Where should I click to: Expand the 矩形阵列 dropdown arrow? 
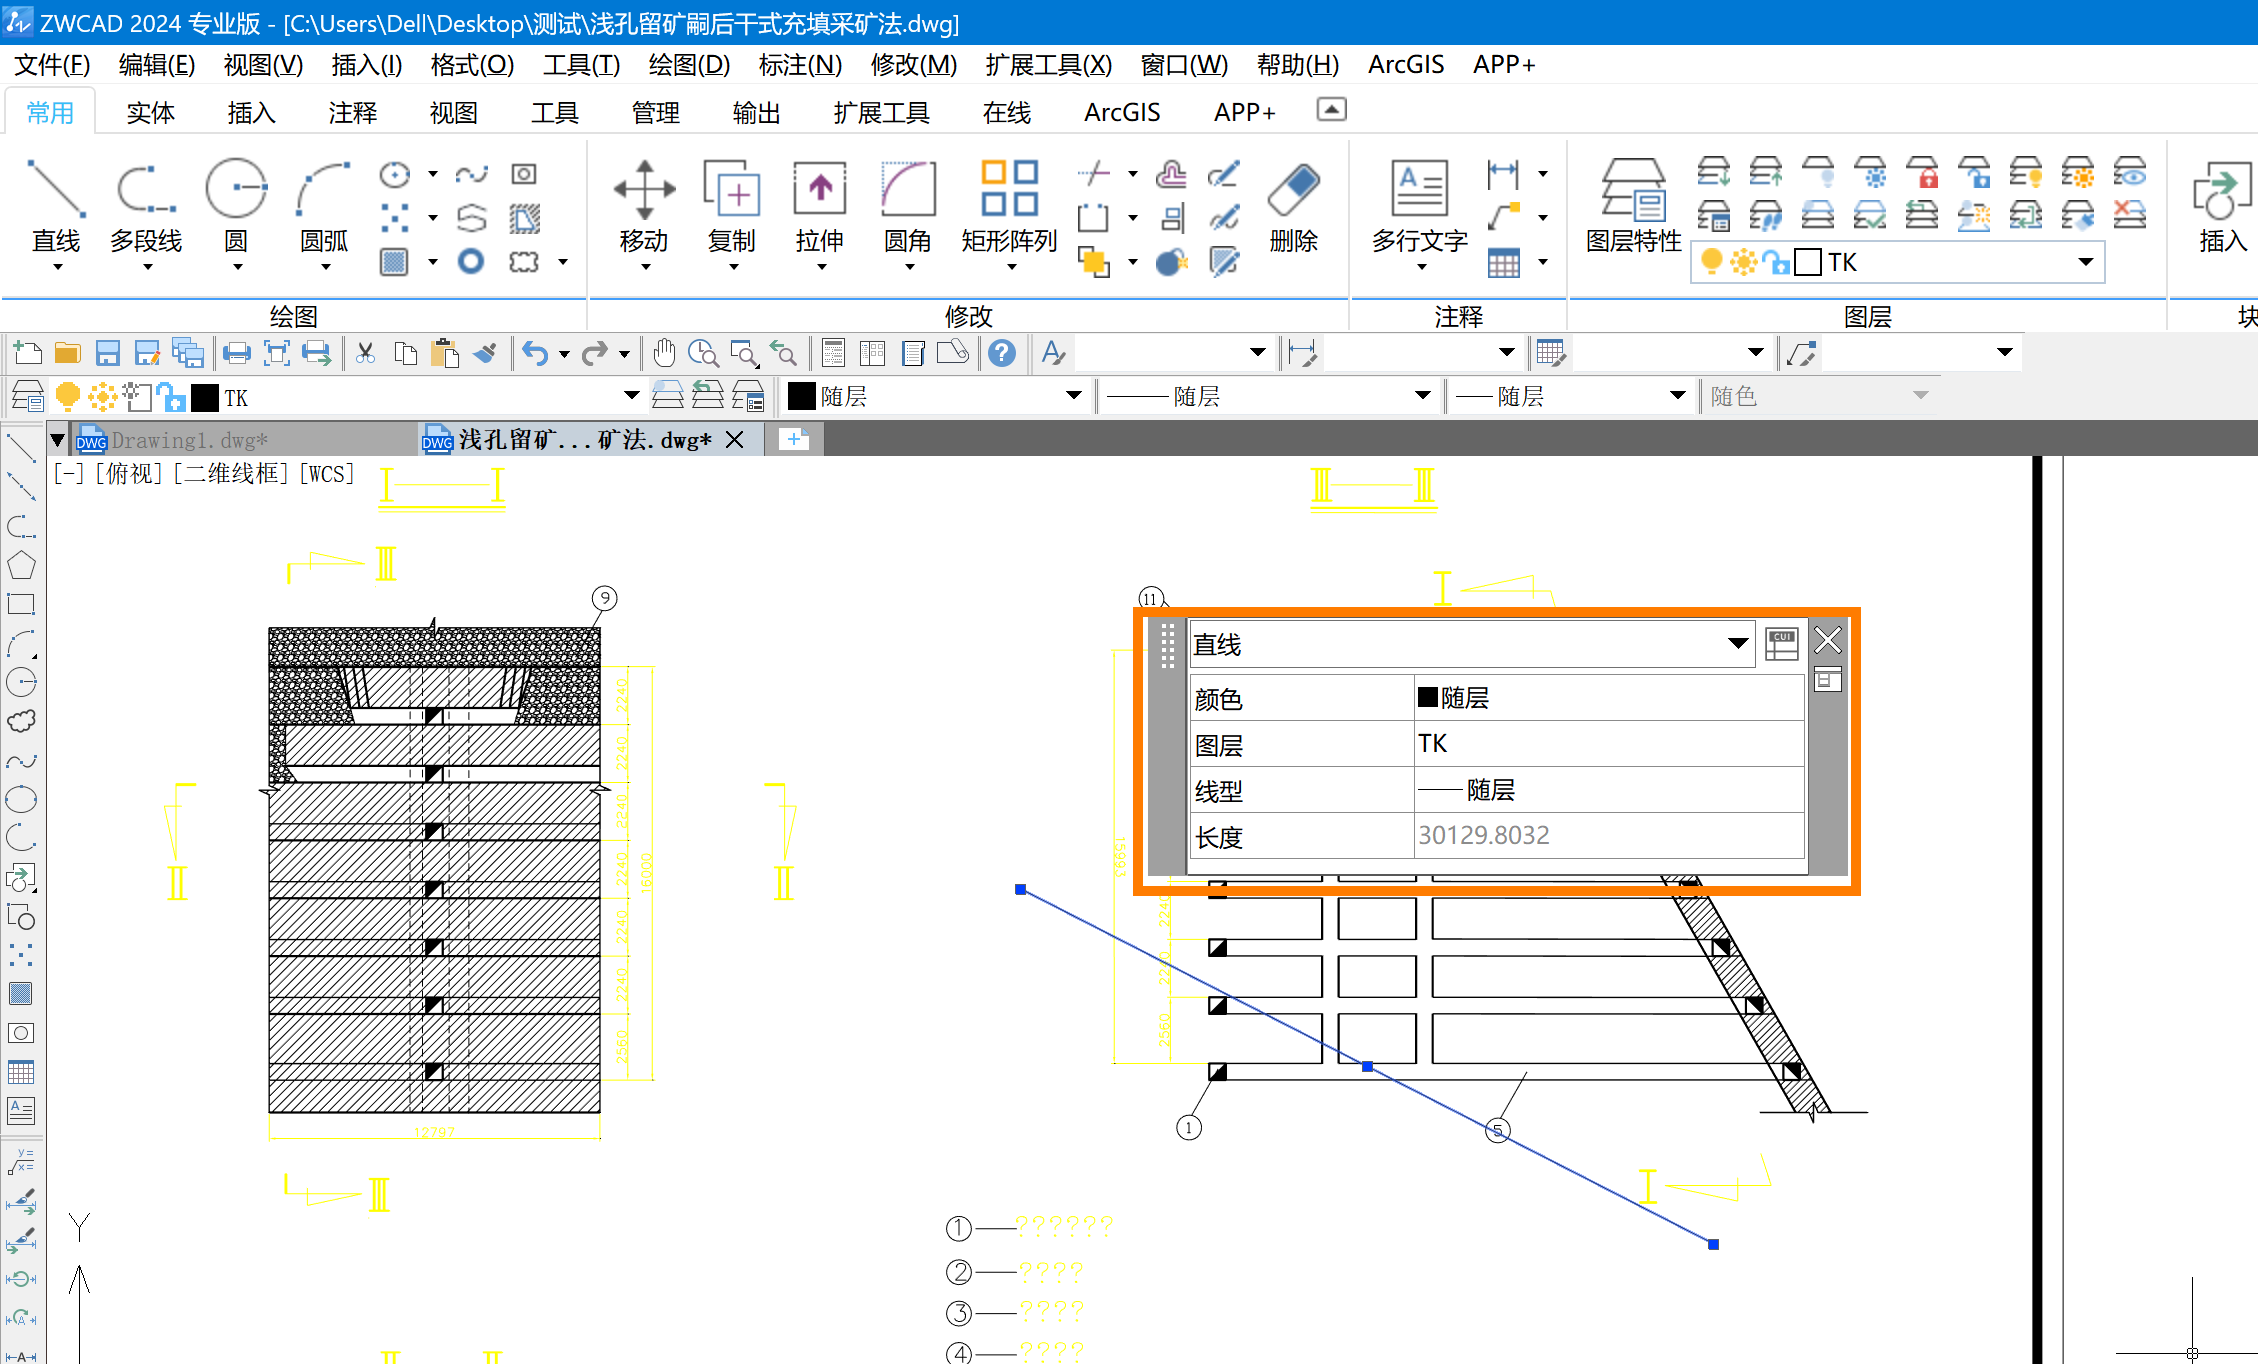pyautogui.click(x=1011, y=267)
